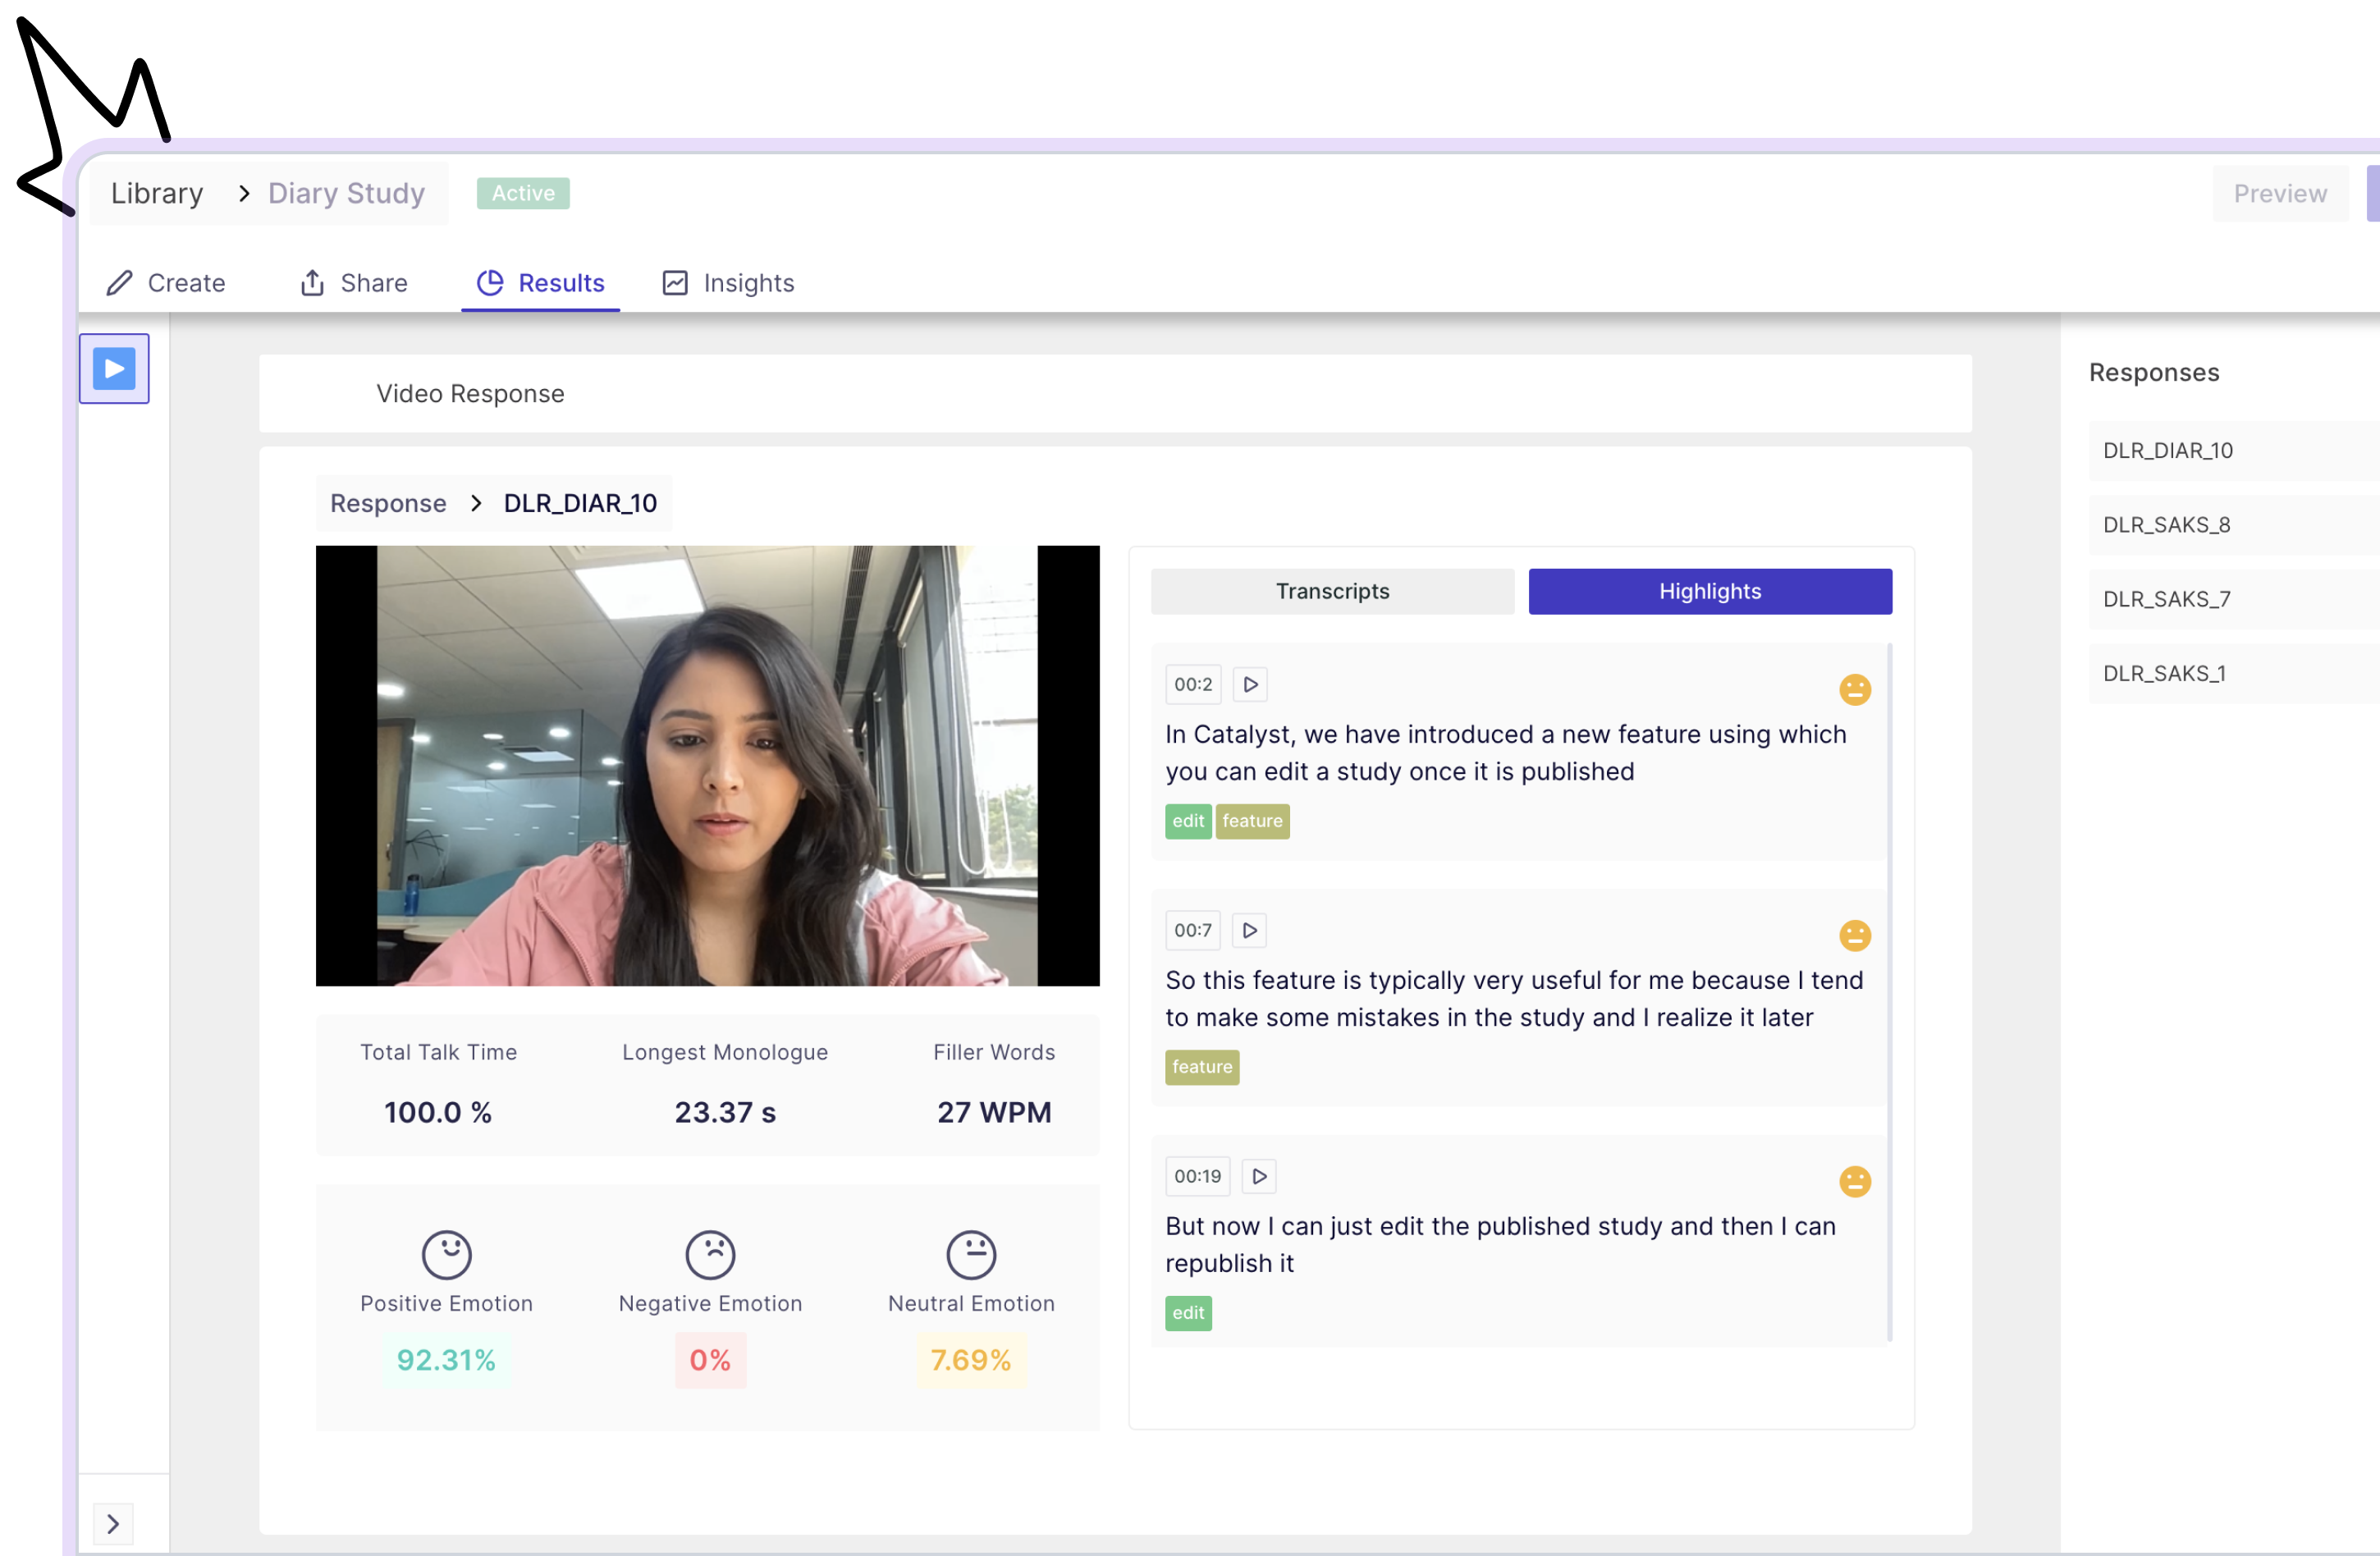Click neutral emoji on 00:19 highlight

1855,1181
